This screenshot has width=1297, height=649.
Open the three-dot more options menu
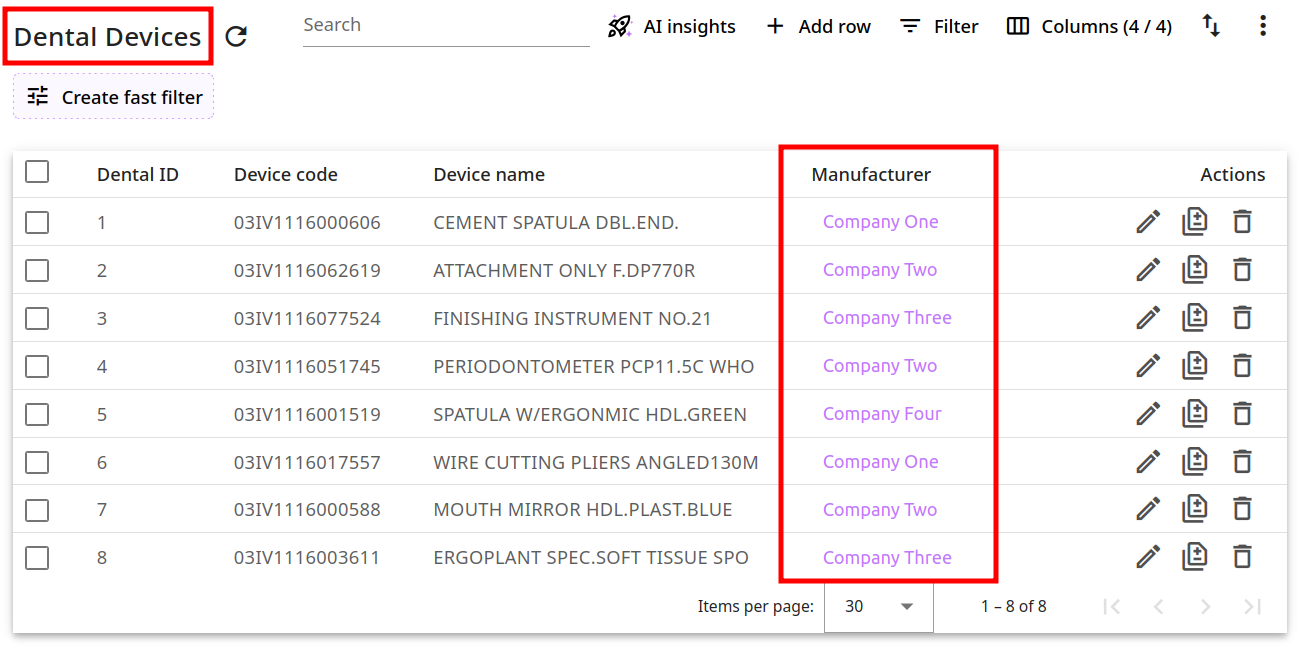point(1263,26)
